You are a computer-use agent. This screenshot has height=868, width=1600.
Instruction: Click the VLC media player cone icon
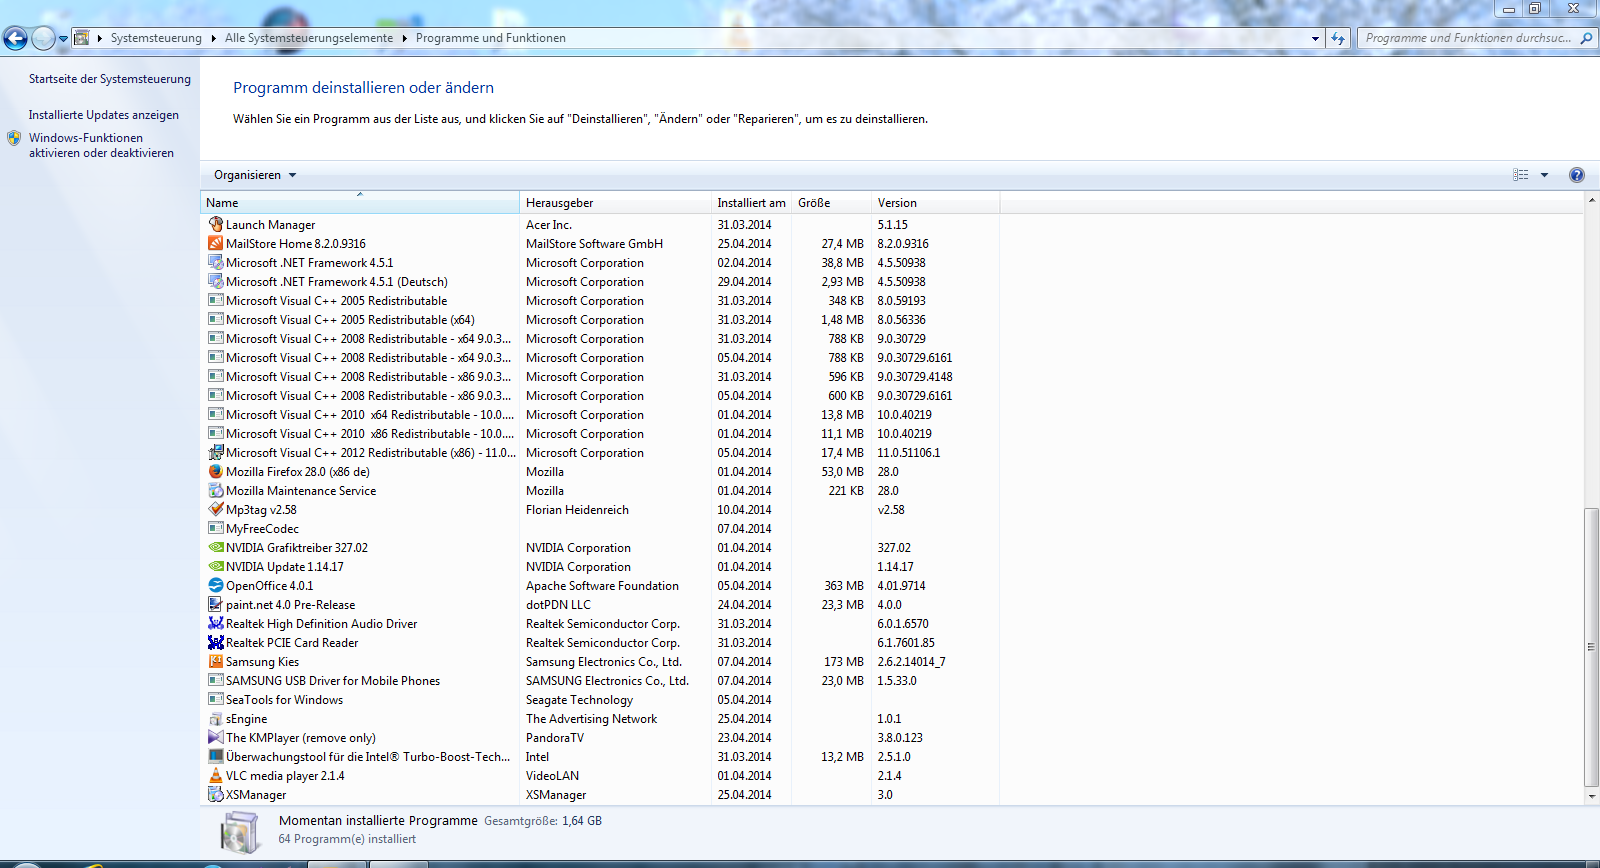[216, 775]
